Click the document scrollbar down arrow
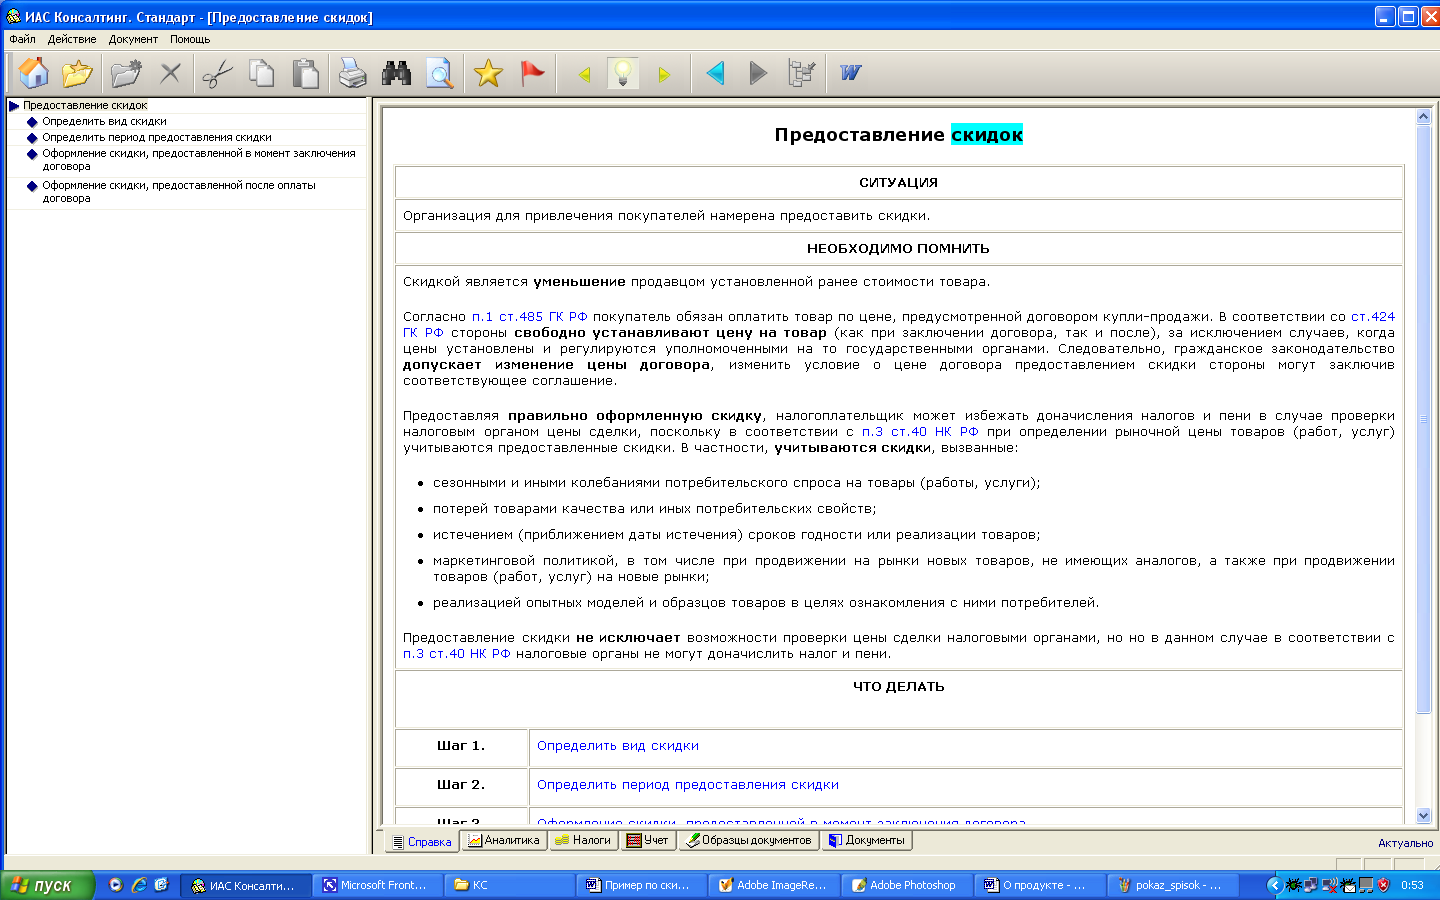This screenshot has width=1440, height=900. 1424,816
